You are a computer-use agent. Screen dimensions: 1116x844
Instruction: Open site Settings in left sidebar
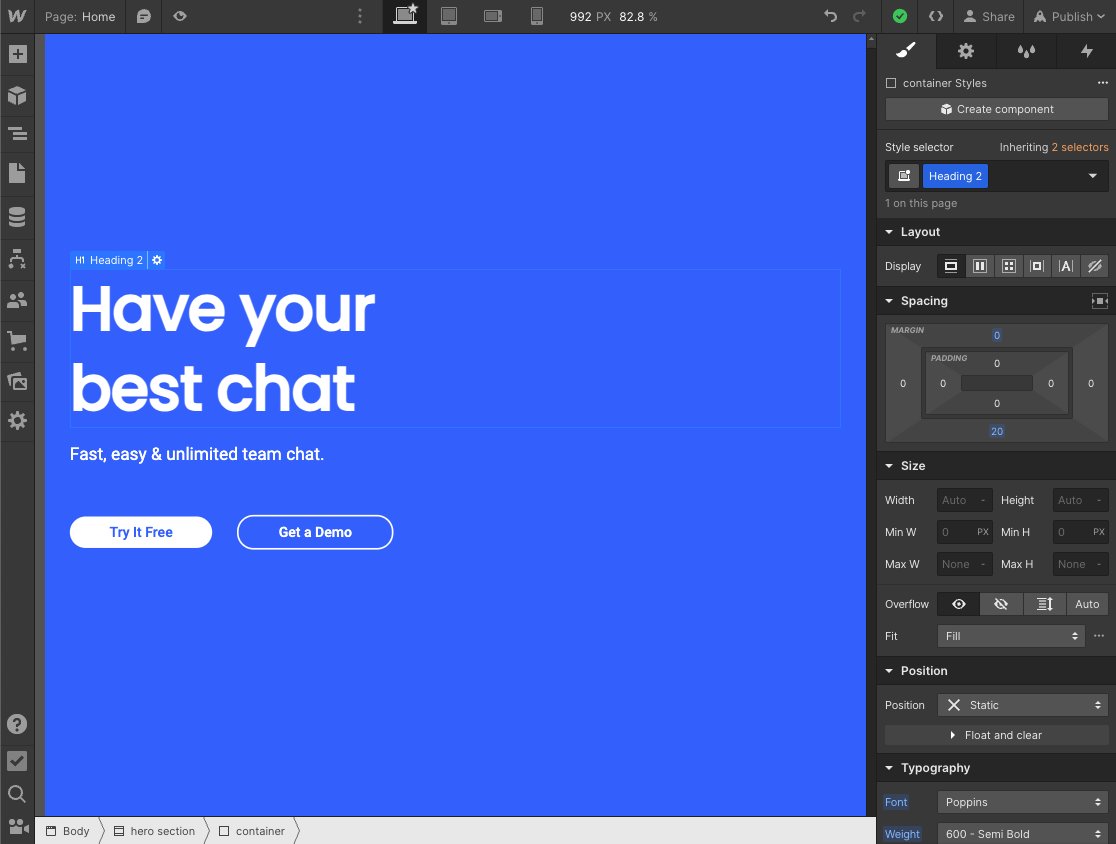(x=17, y=421)
